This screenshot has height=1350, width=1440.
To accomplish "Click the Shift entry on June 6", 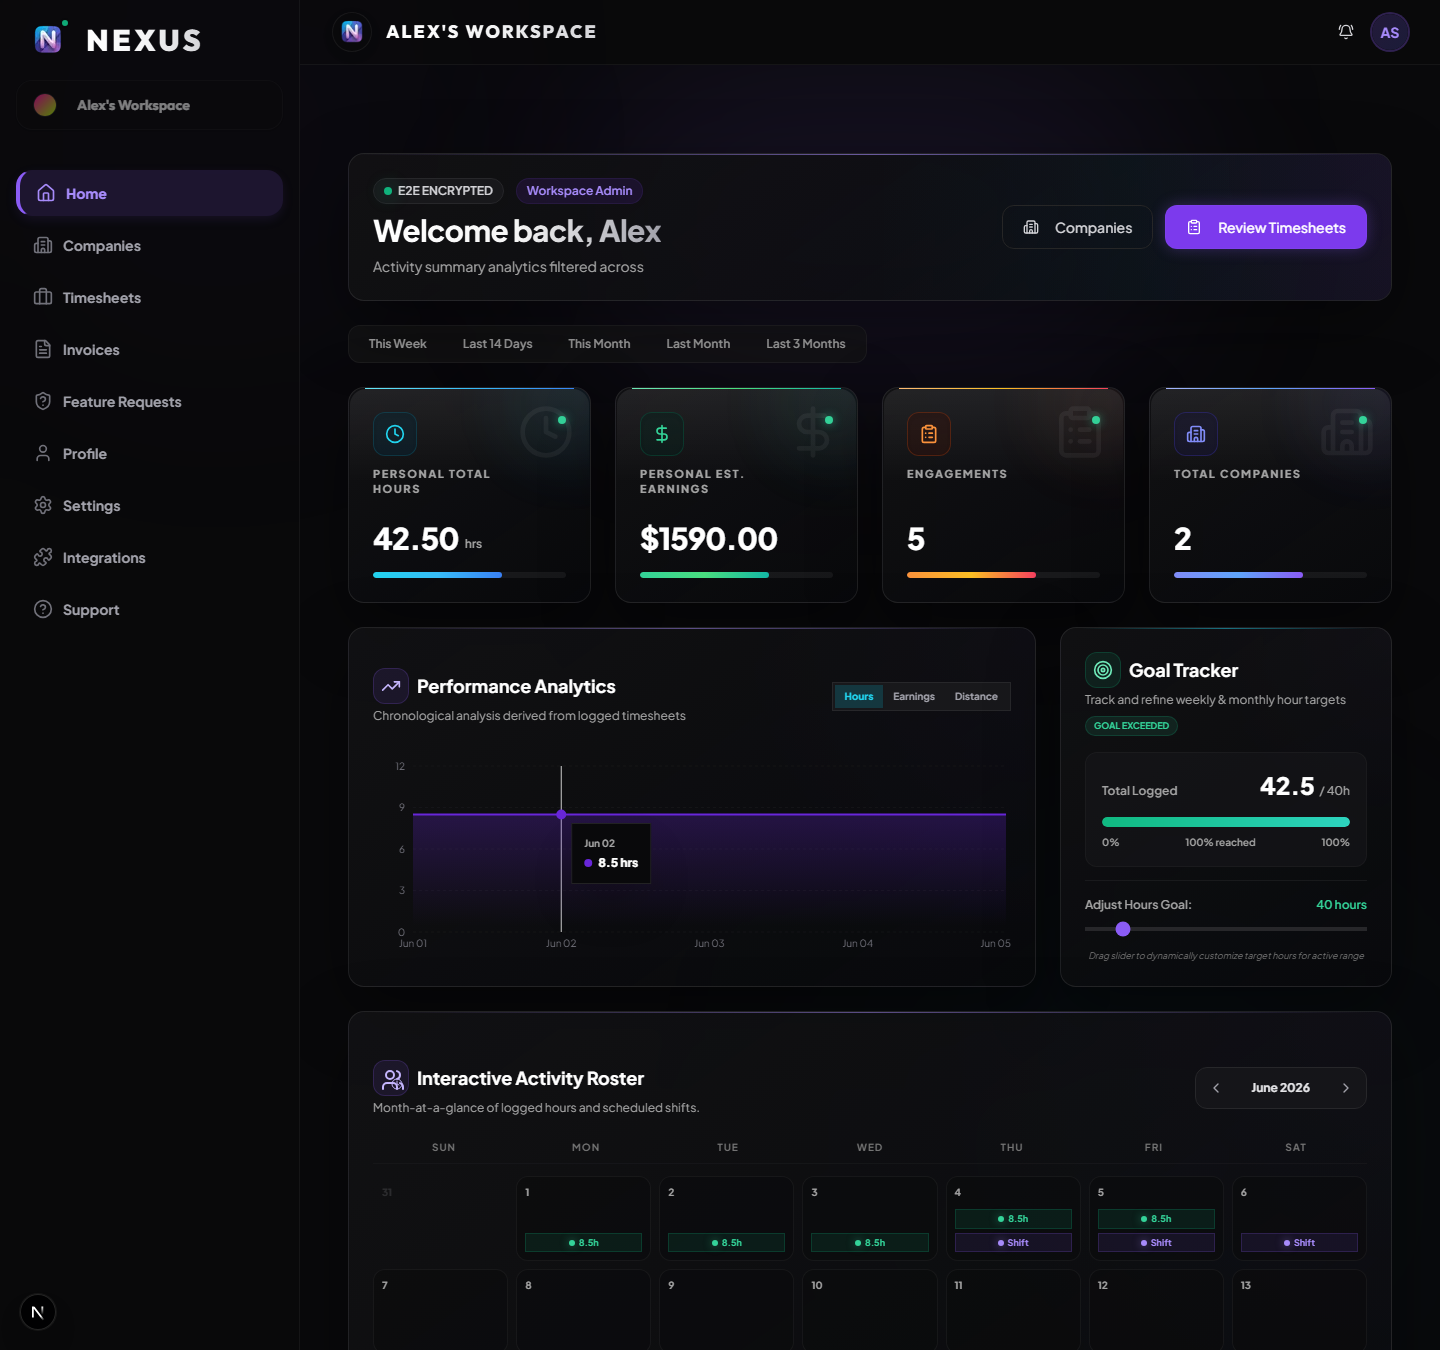I will (x=1299, y=1243).
